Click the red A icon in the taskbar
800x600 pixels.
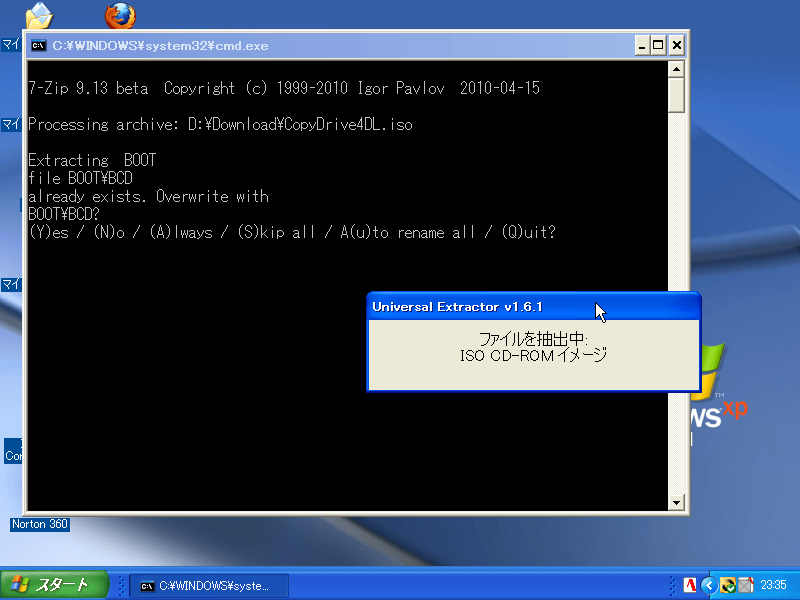(690, 585)
